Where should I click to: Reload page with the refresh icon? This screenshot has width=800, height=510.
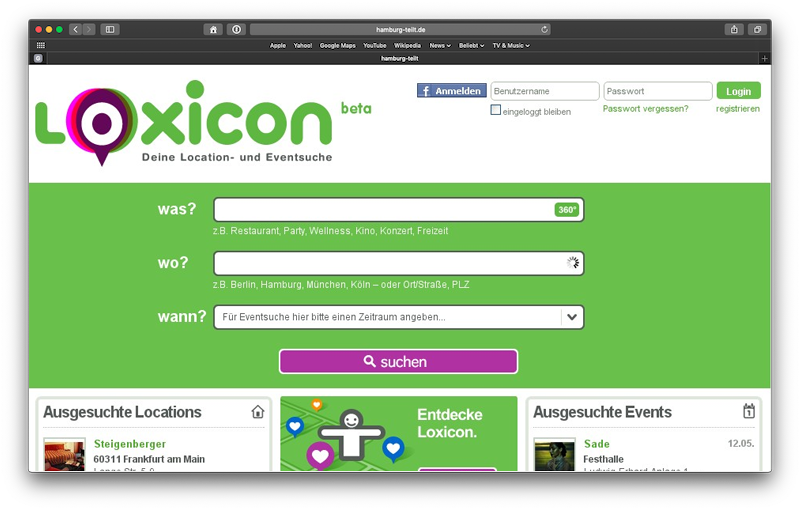(x=544, y=30)
